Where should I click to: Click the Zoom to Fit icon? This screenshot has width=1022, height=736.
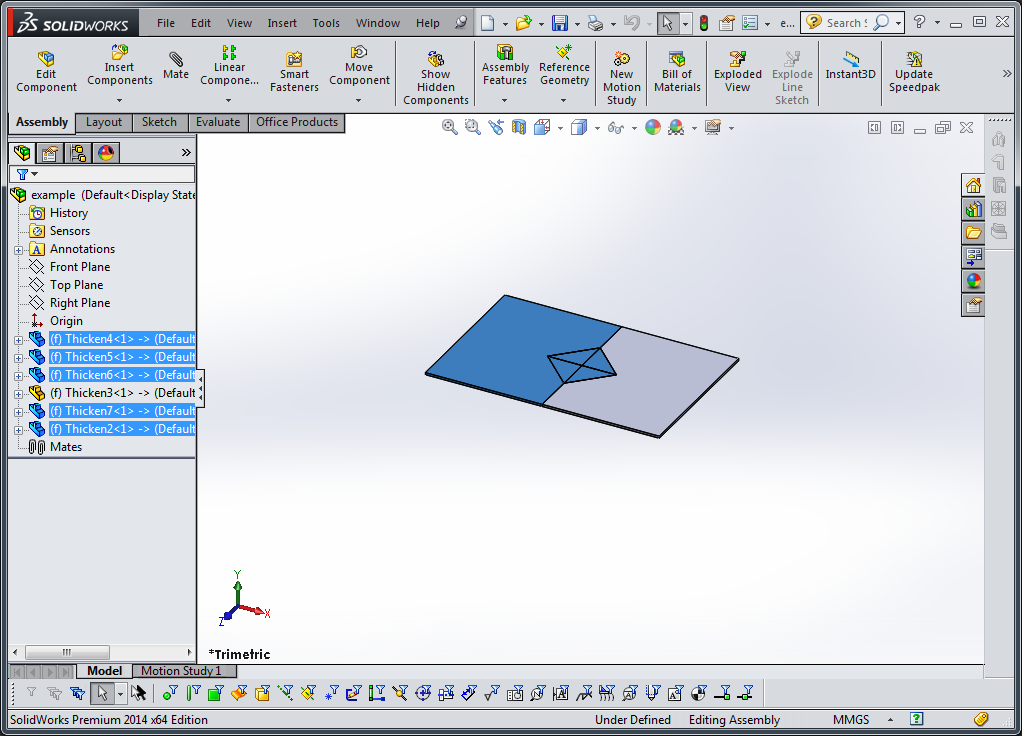(449, 128)
